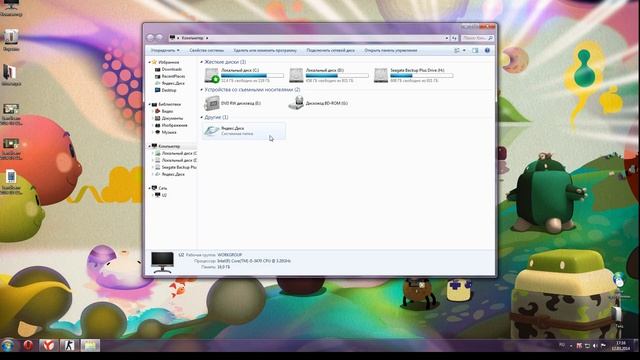
Task: Click the Explorer taskbar button
Action: click(90, 345)
